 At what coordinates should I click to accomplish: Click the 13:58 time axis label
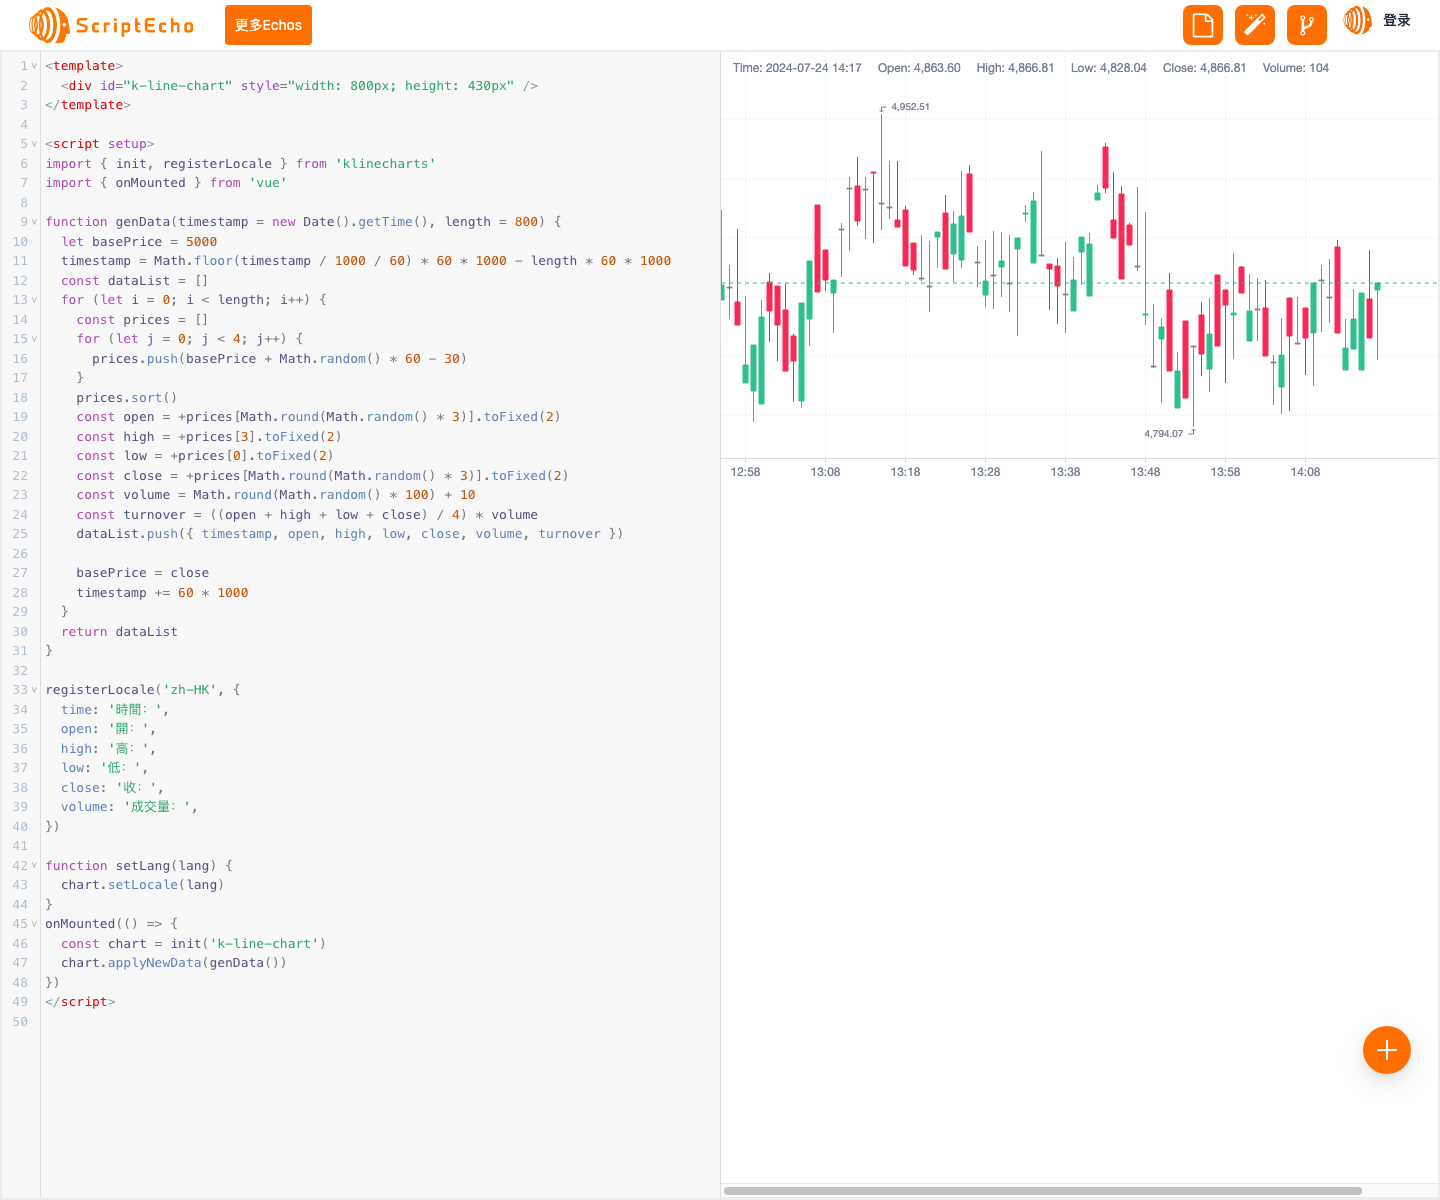(x=1225, y=472)
